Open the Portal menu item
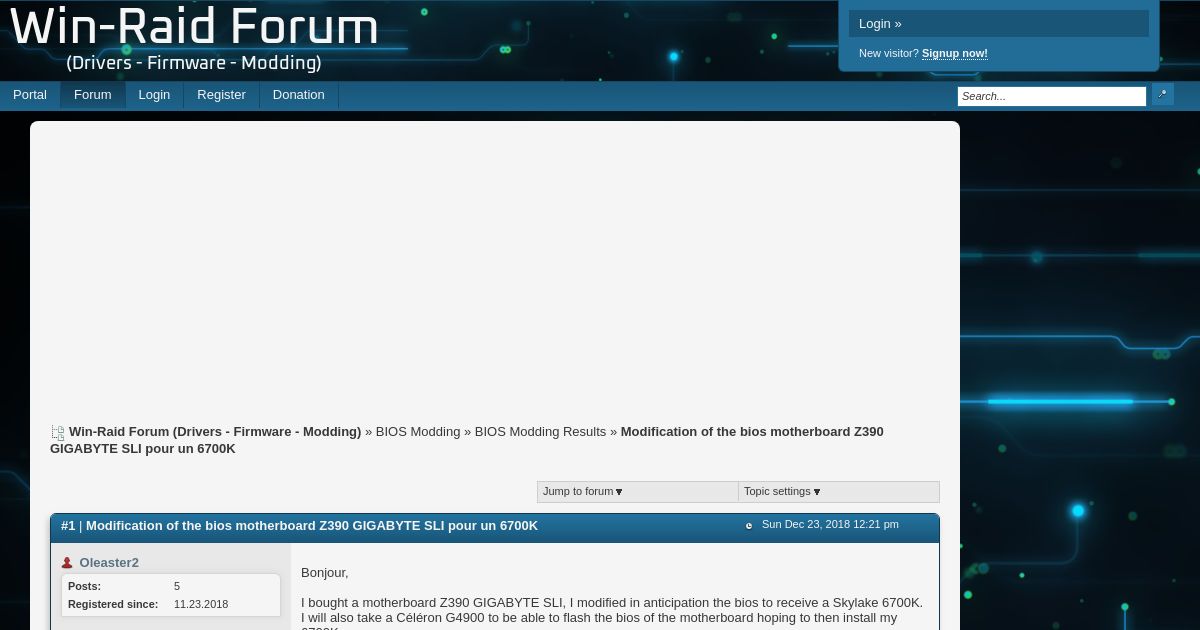 pos(30,95)
